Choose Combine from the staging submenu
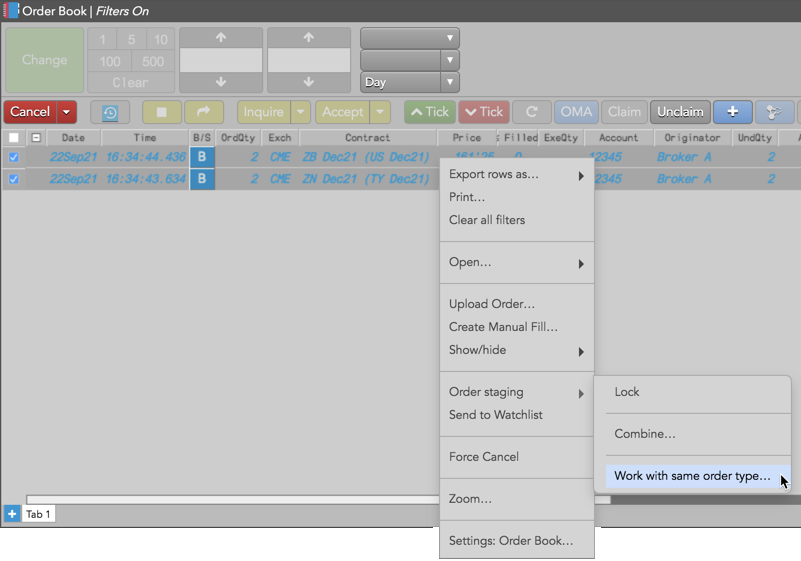Viewport: 801px width, 561px height. click(645, 434)
